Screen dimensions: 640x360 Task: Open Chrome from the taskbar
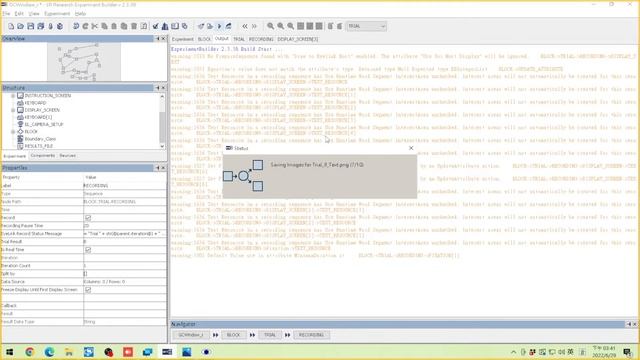[x=29, y=352]
